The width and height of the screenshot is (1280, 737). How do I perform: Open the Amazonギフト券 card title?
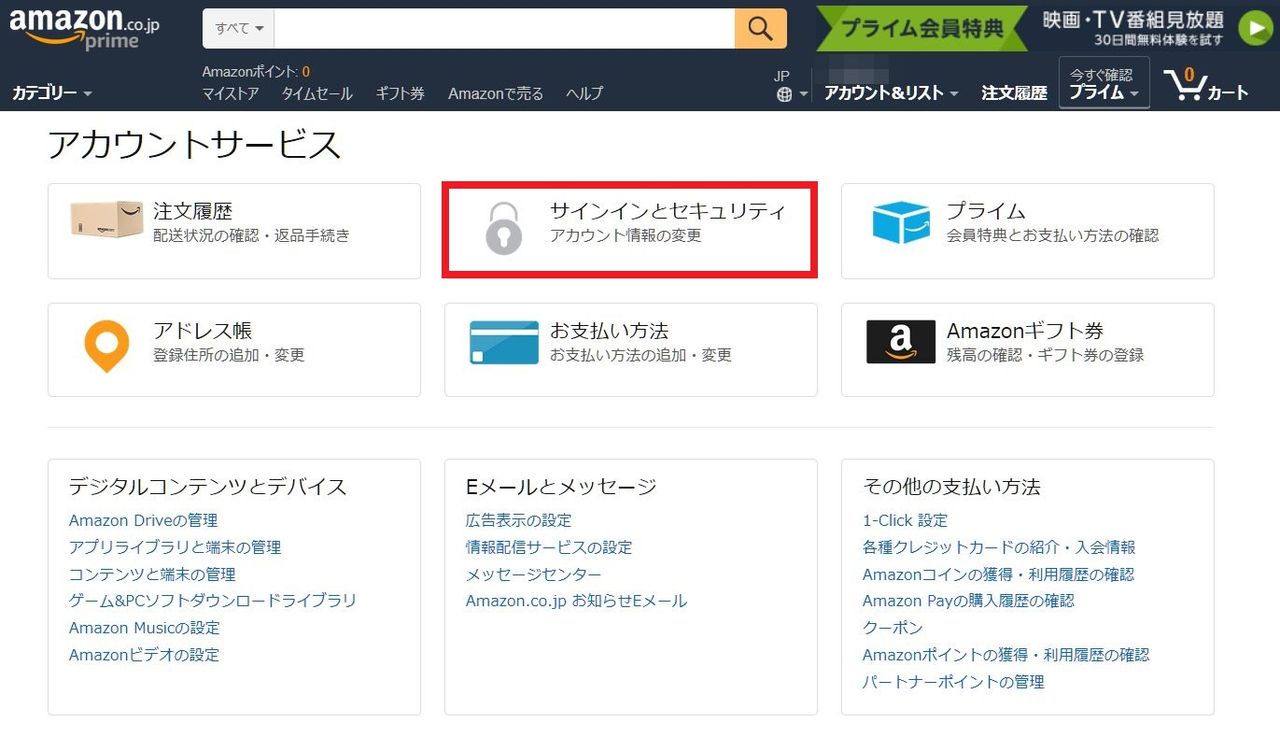click(1025, 331)
